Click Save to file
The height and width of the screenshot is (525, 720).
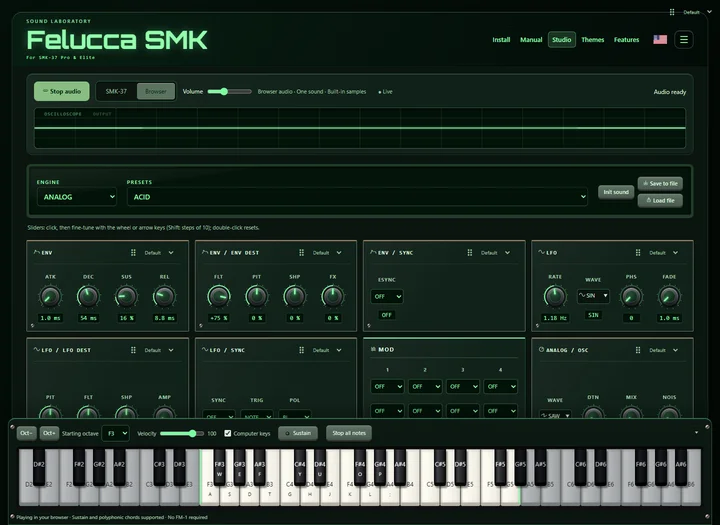[660, 184]
